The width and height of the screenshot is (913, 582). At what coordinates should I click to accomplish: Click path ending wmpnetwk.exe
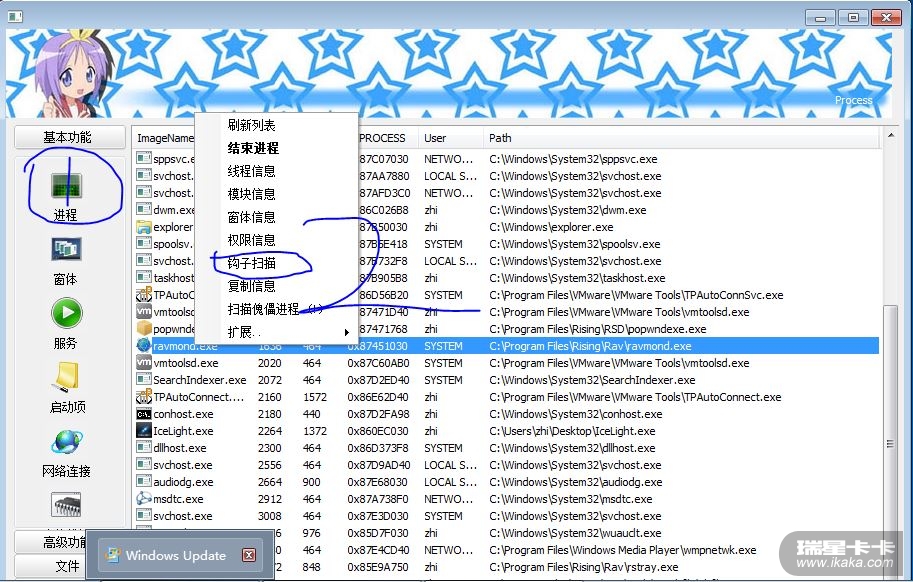point(622,549)
